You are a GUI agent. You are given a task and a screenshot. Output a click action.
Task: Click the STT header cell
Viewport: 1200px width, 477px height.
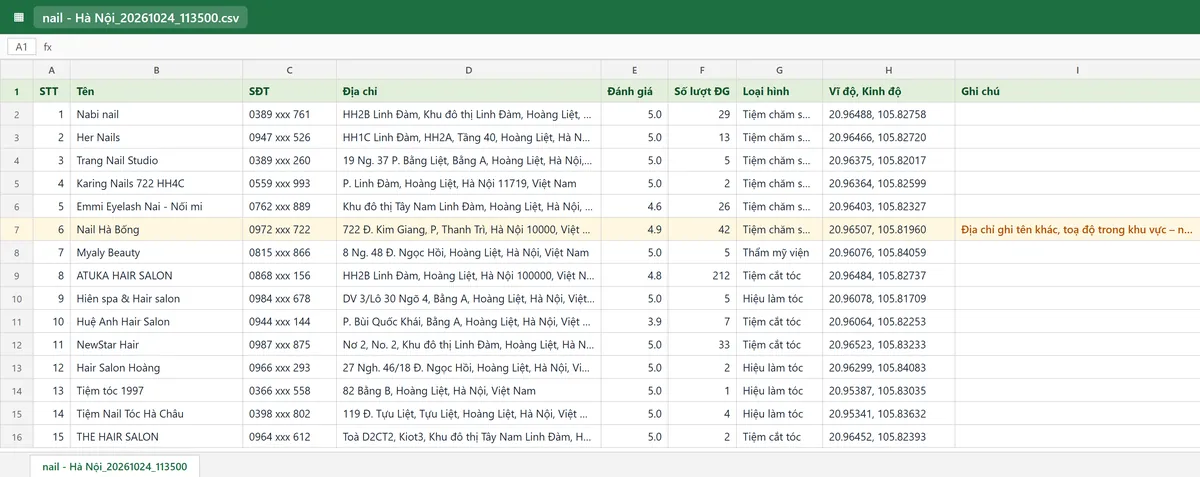51,91
